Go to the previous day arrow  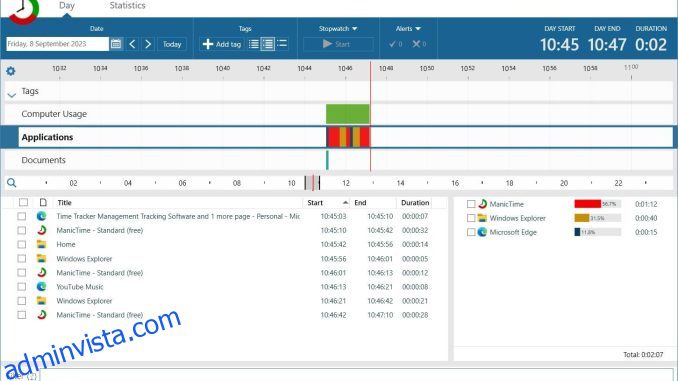[x=132, y=44]
